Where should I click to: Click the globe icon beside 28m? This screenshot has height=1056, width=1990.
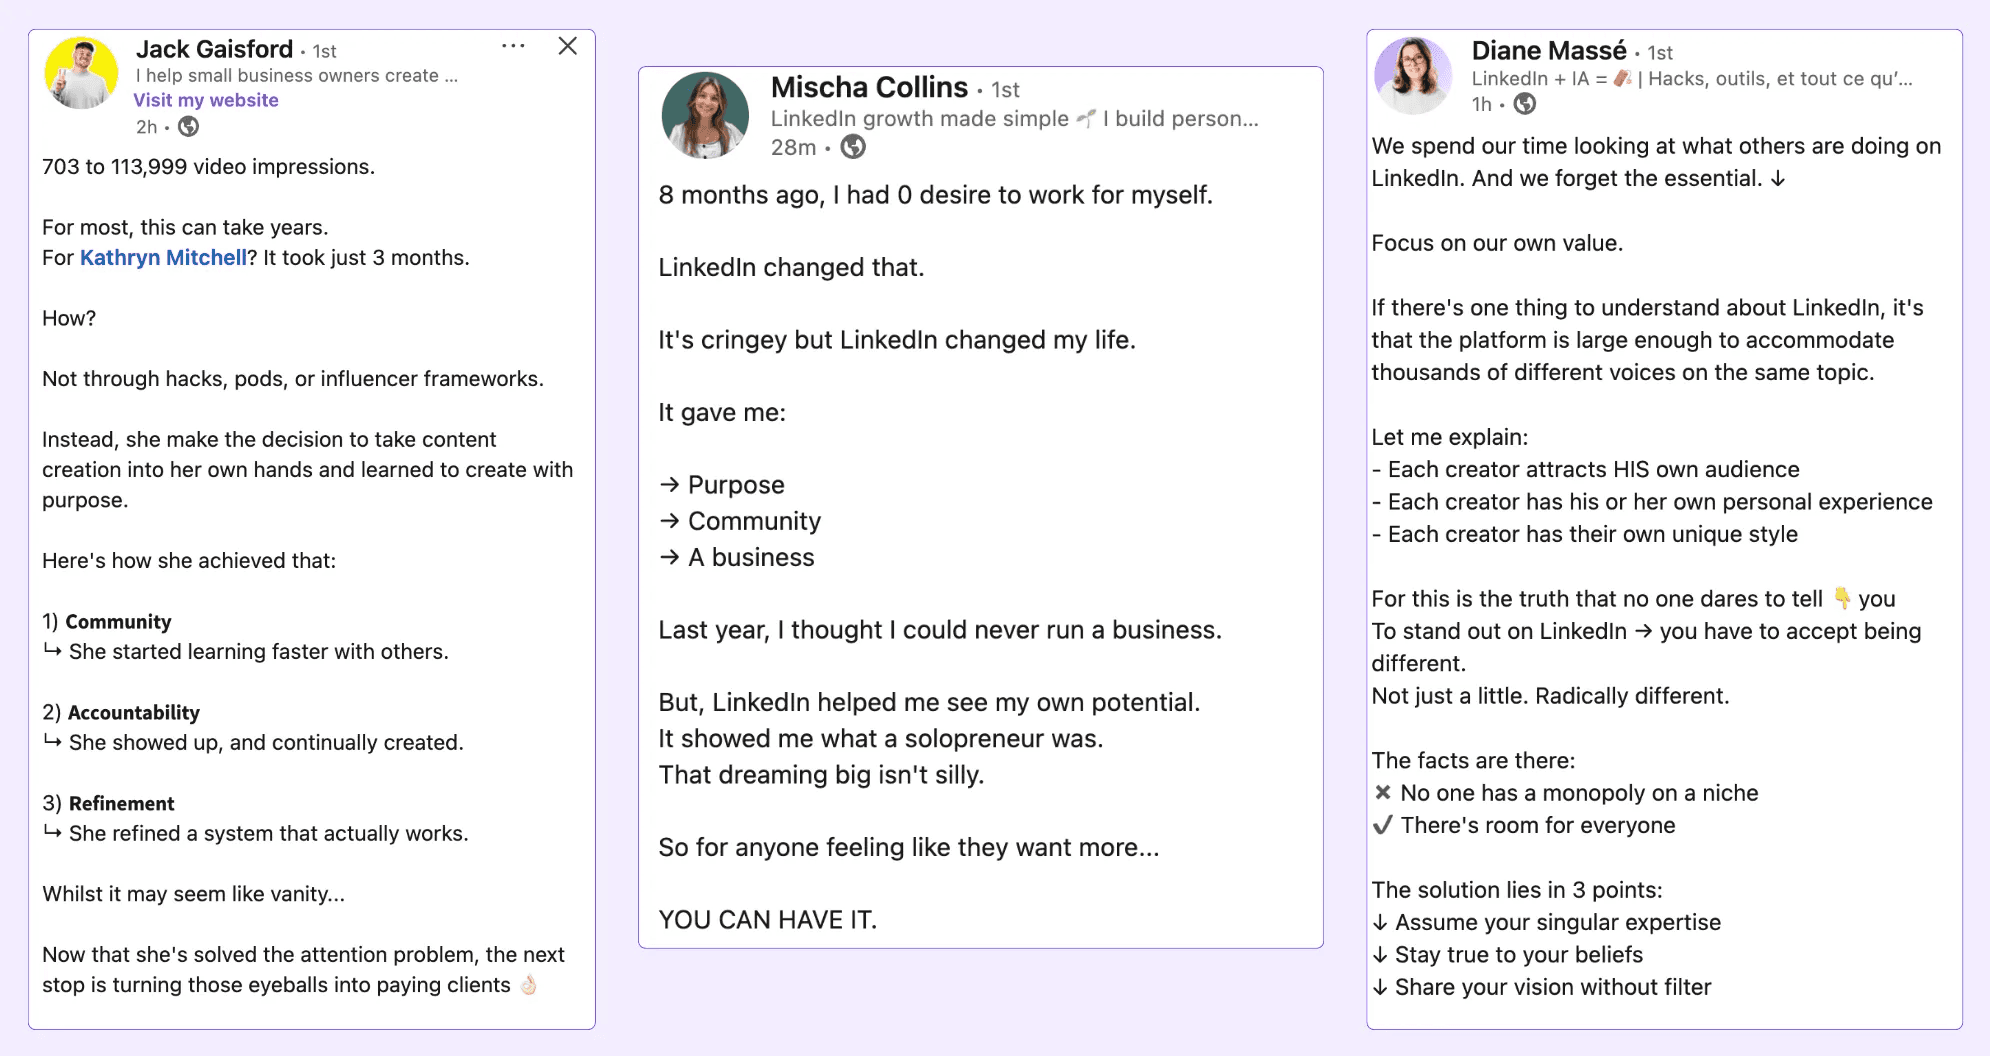(x=853, y=147)
